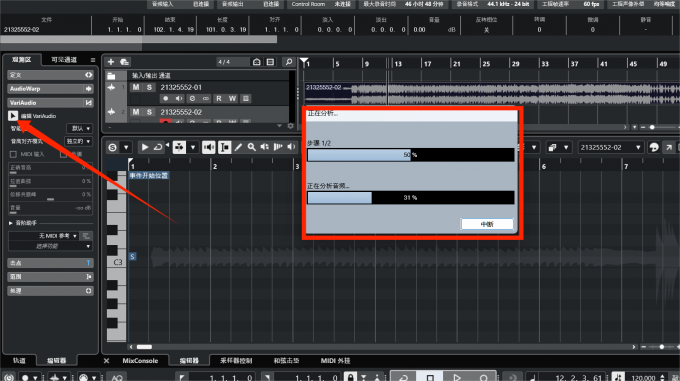This screenshot has height=381, width=680.
Task: Click the 中断 button in analysis dialog
Action: click(x=487, y=224)
